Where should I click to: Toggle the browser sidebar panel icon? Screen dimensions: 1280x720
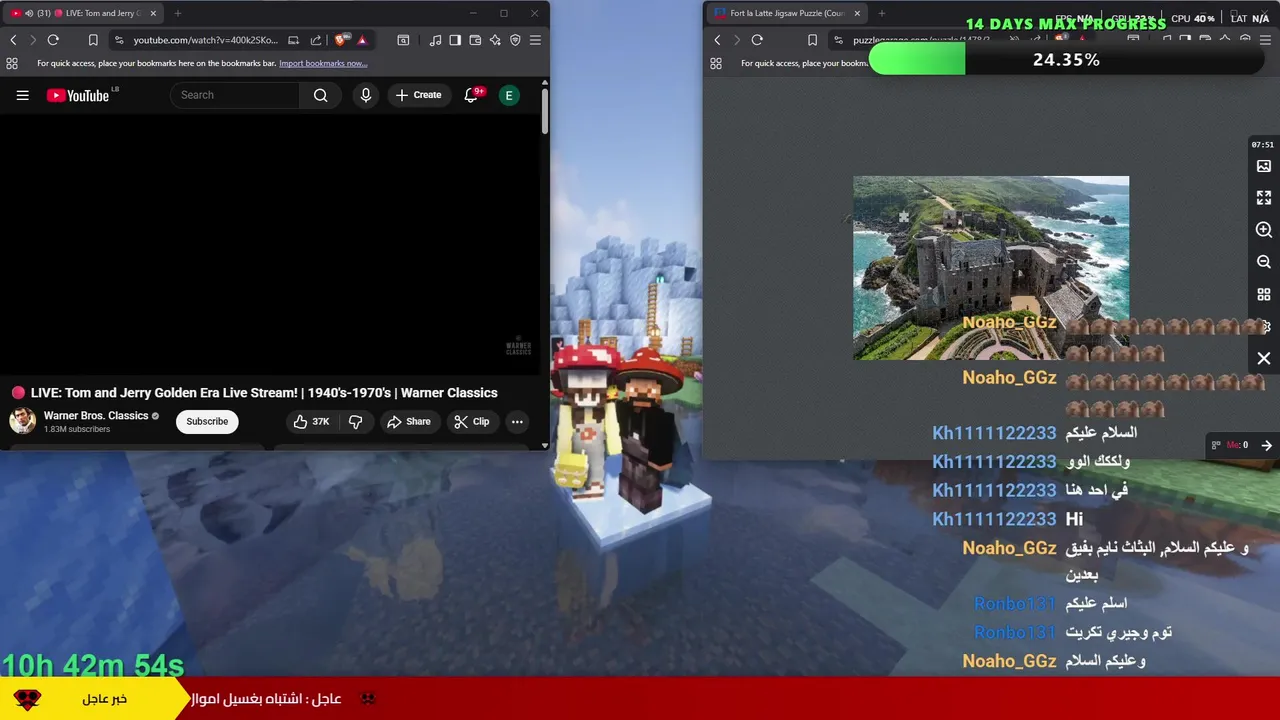point(455,40)
